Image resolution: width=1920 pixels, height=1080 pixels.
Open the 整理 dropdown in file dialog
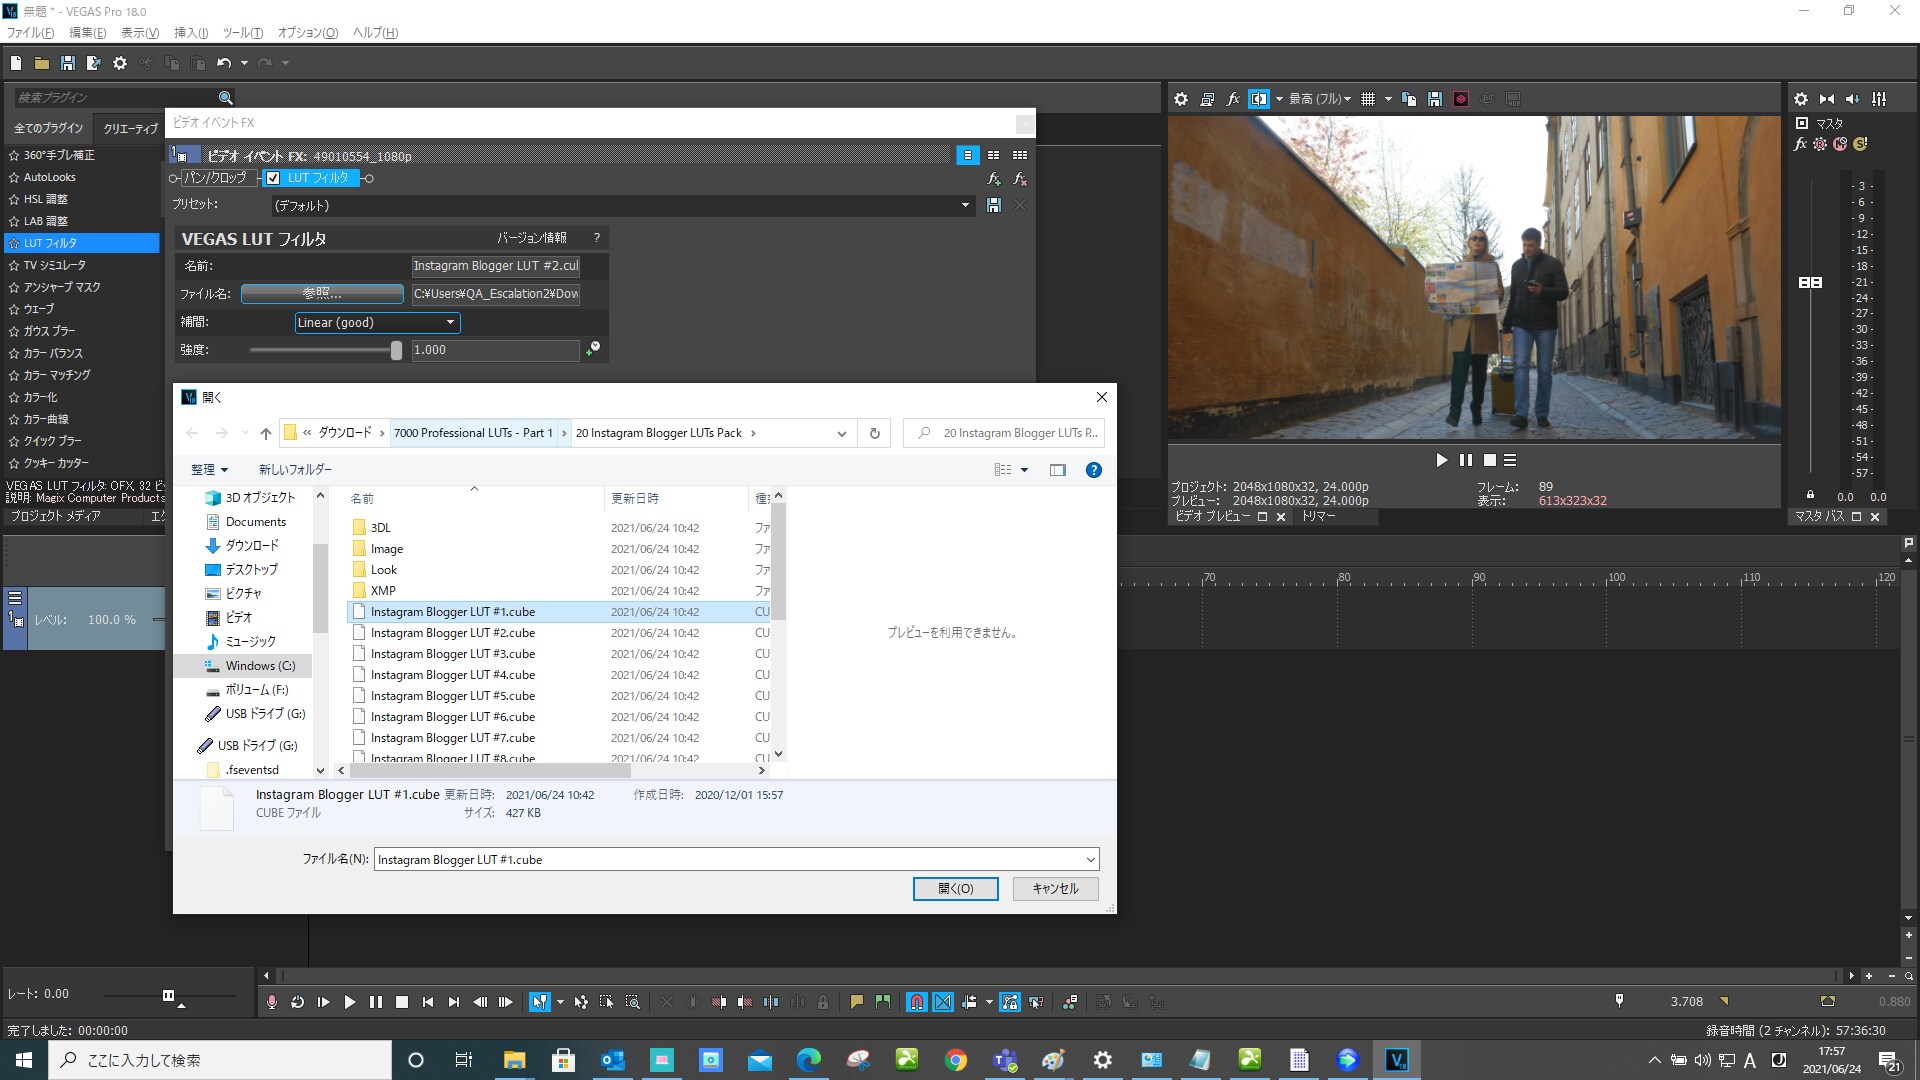pyautogui.click(x=210, y=470)
